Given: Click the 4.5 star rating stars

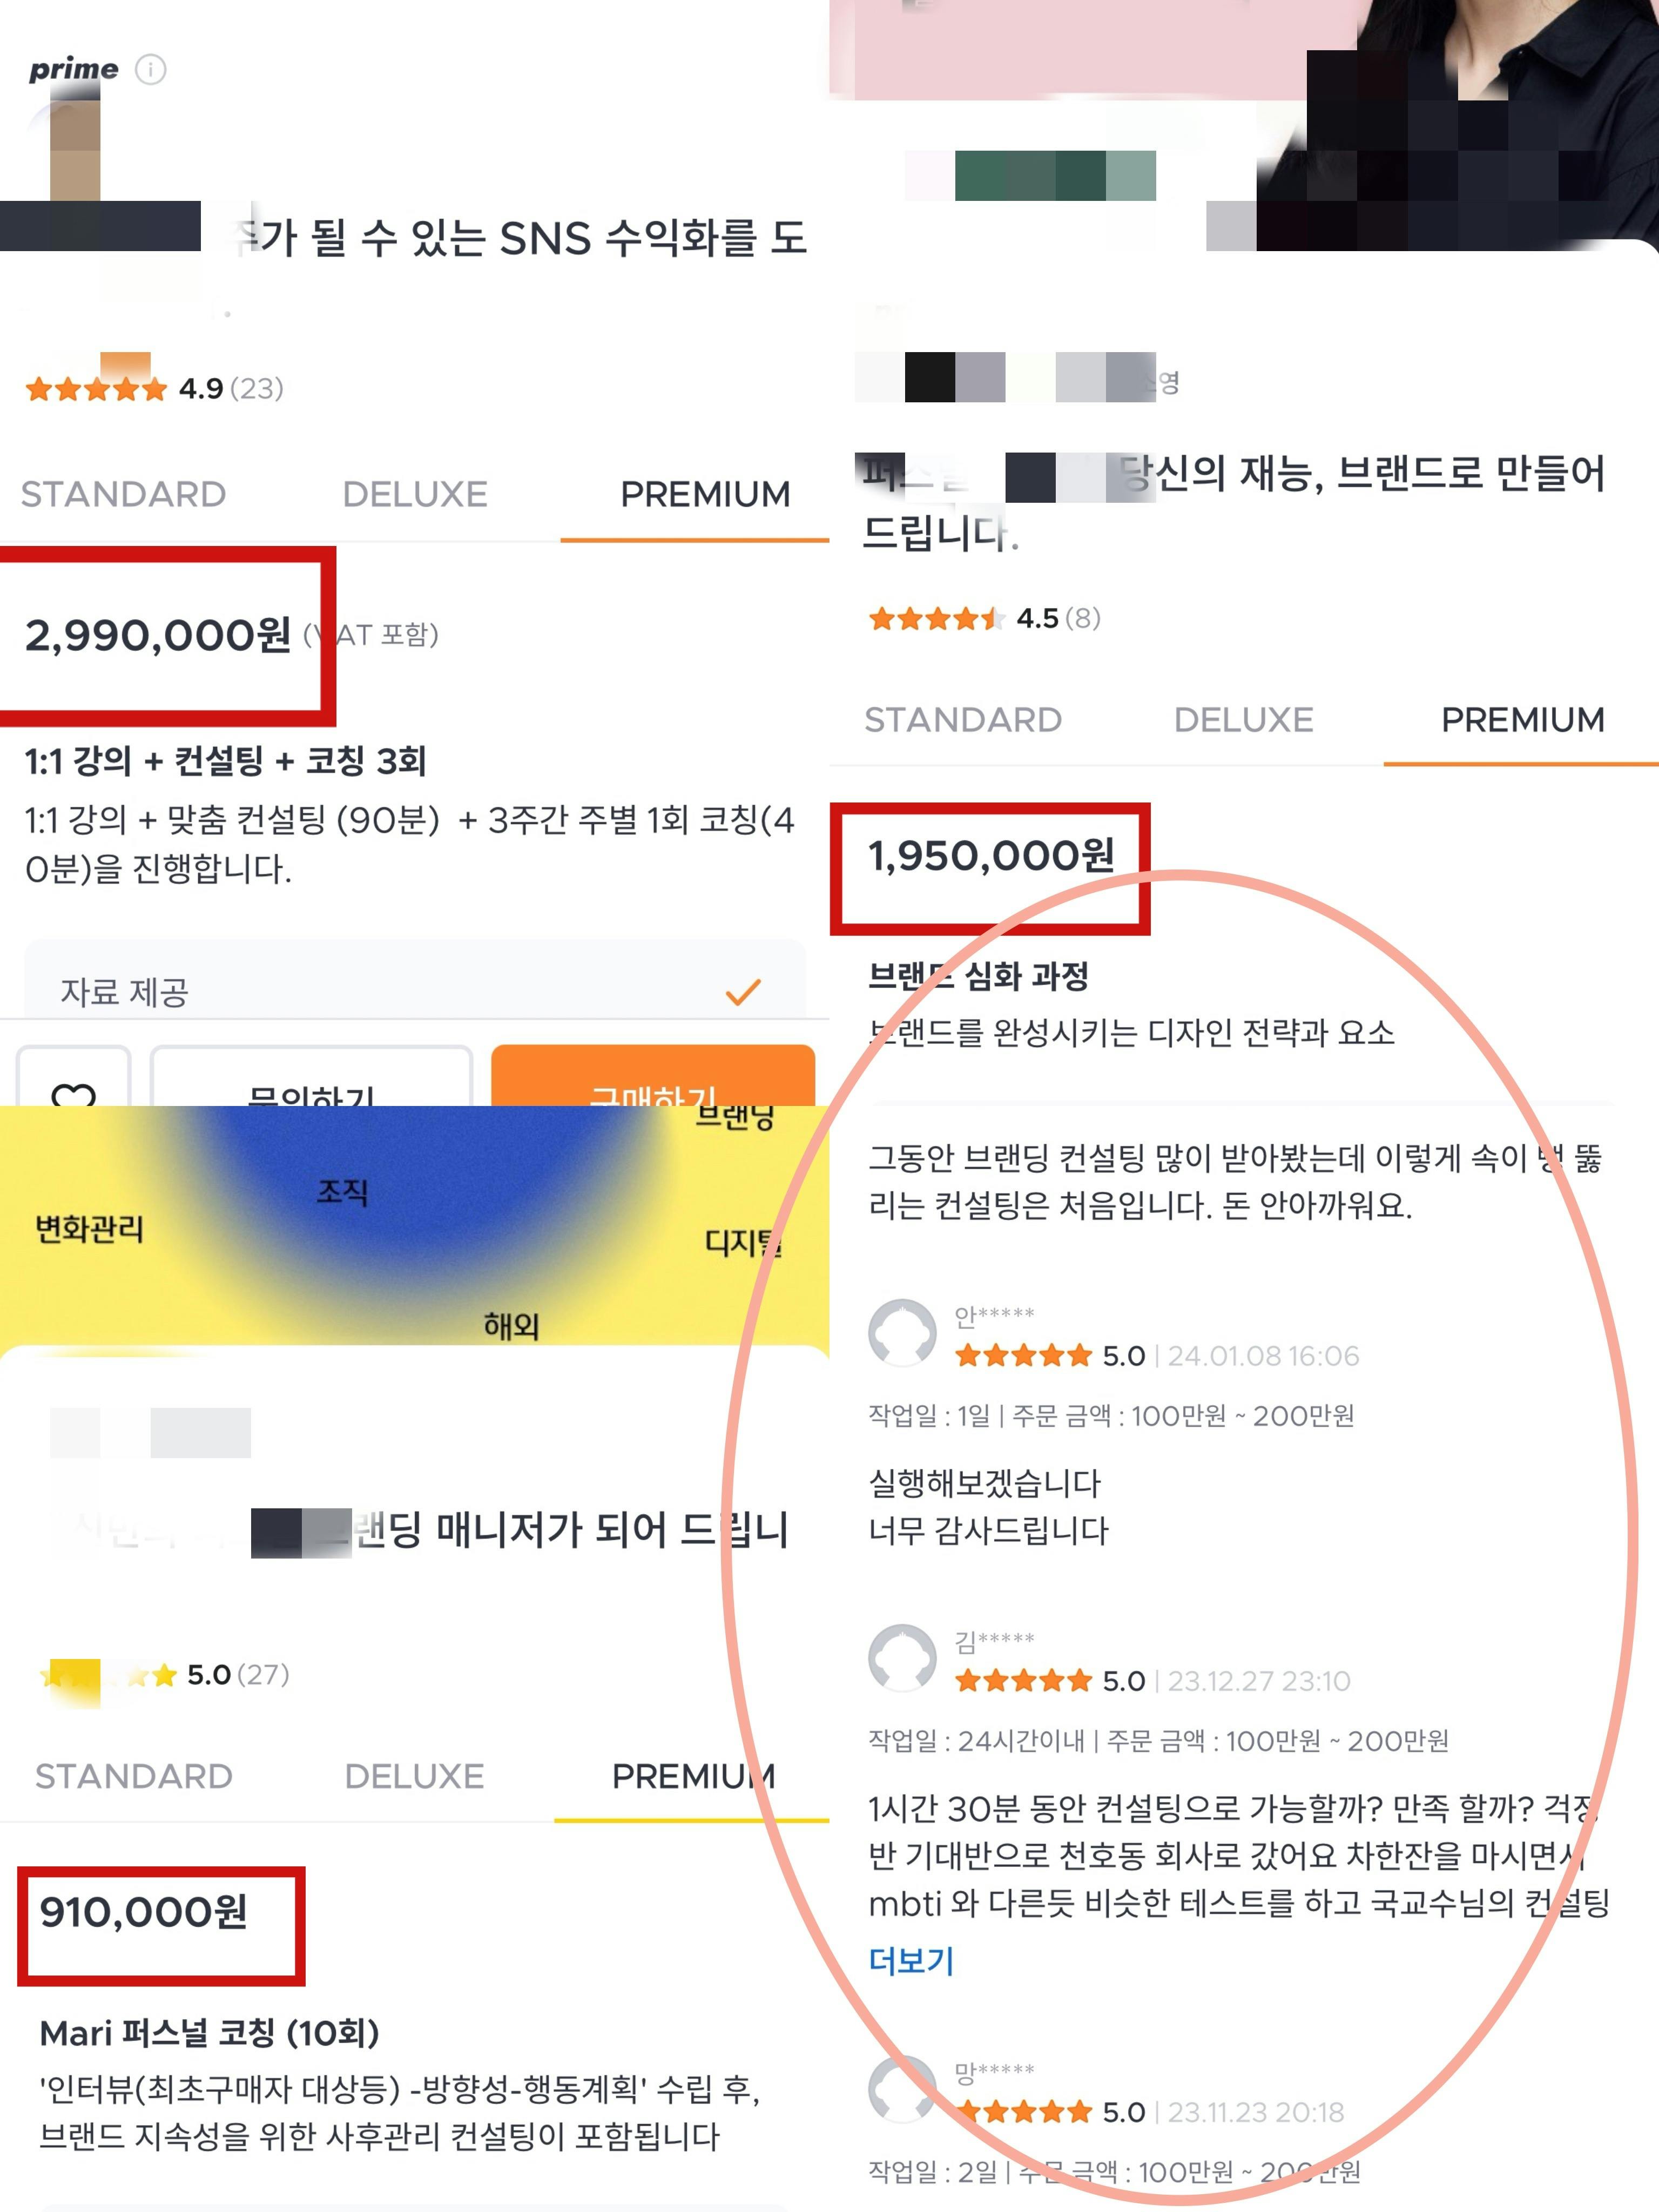Looking at the screenshot, I should (x=935, y=619).
